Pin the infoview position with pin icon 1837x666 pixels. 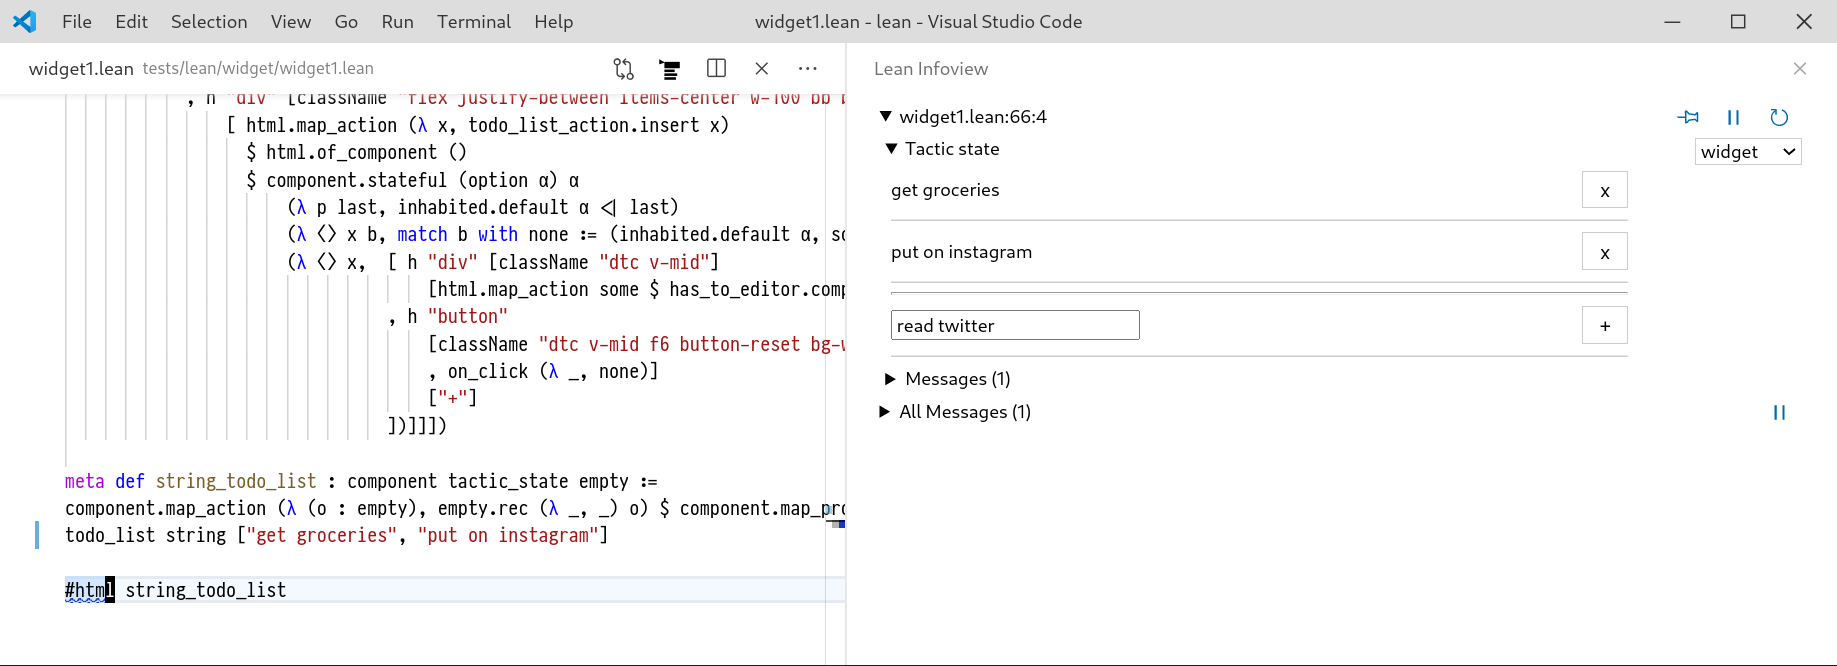pyautogui.click(x=1688, y=118)
